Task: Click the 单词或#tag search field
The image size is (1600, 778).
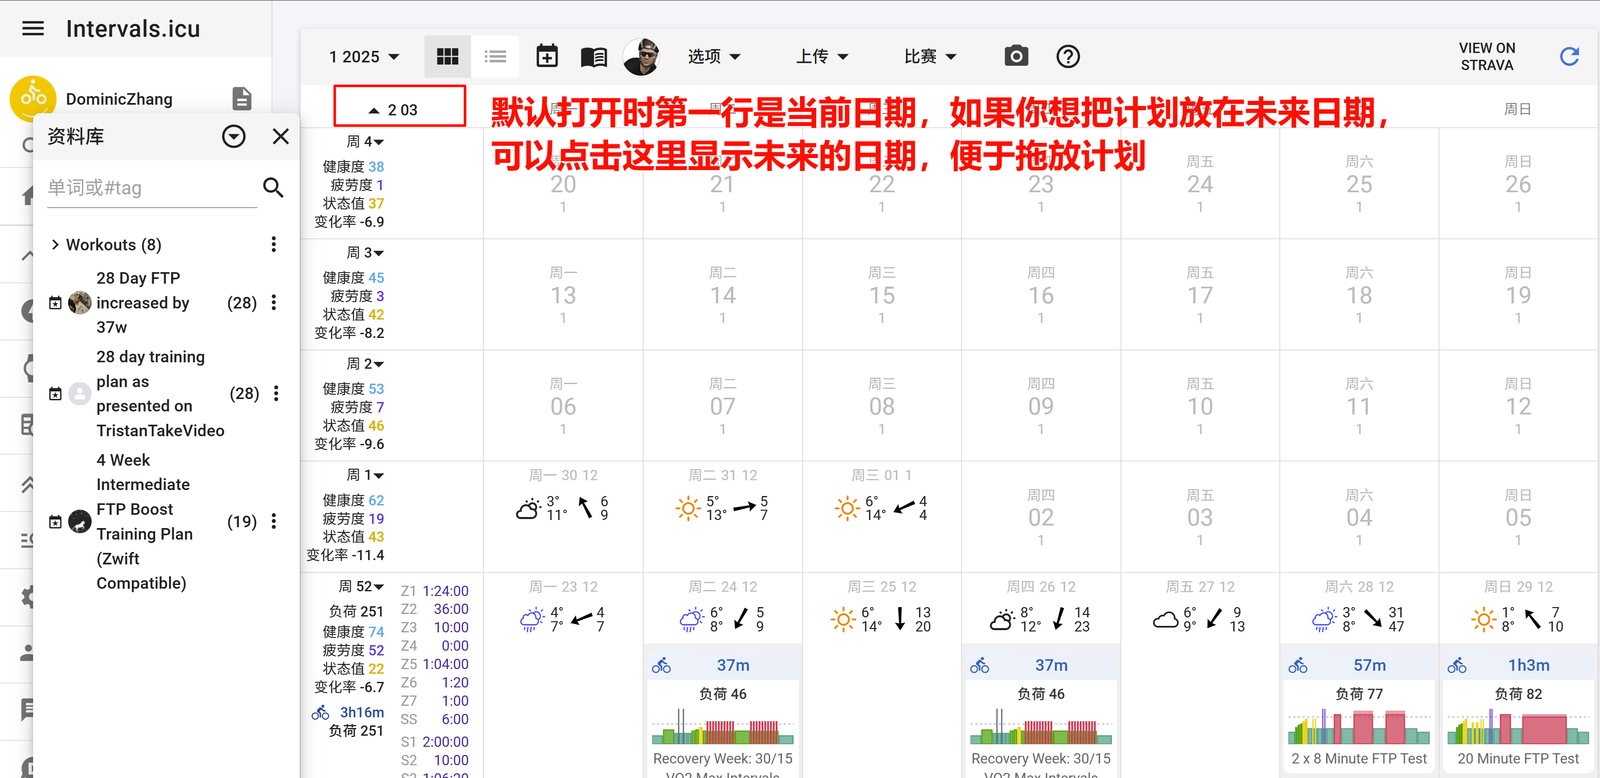Action: pos(150,188)
